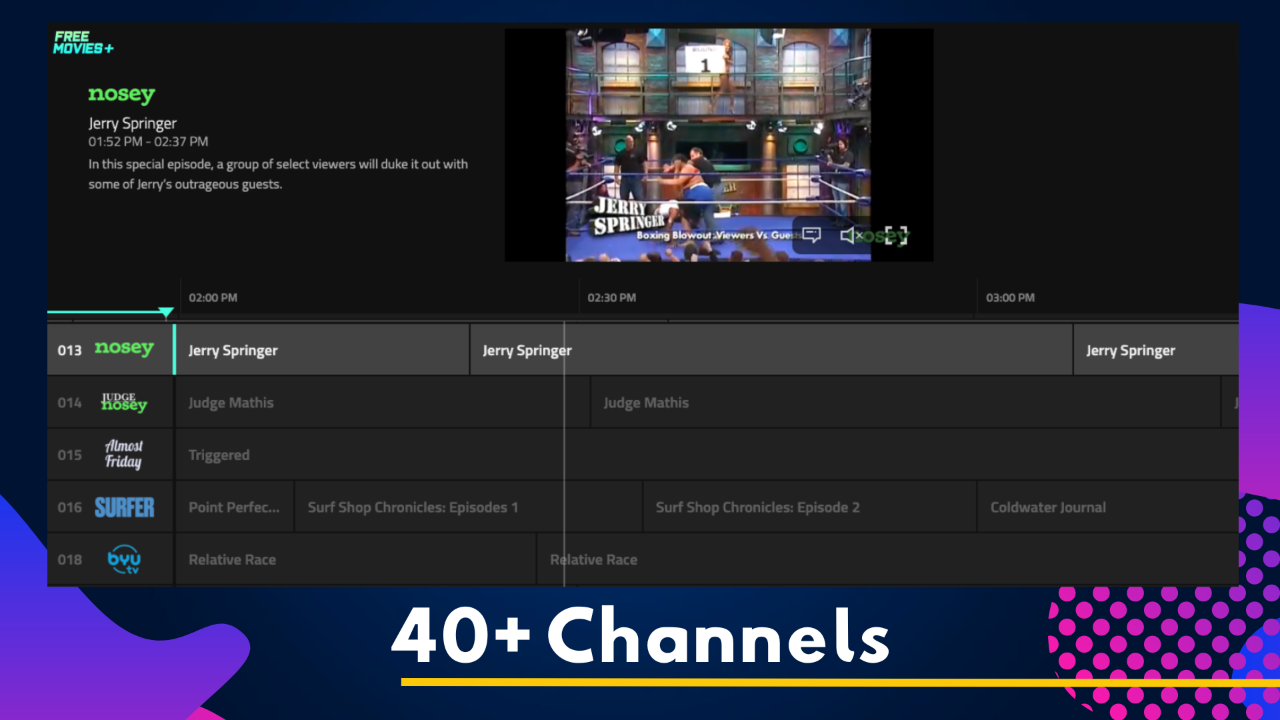Select the 03:00 PM timeline header
Viewport: 1280px width, 720px height.
(1010, 297)
